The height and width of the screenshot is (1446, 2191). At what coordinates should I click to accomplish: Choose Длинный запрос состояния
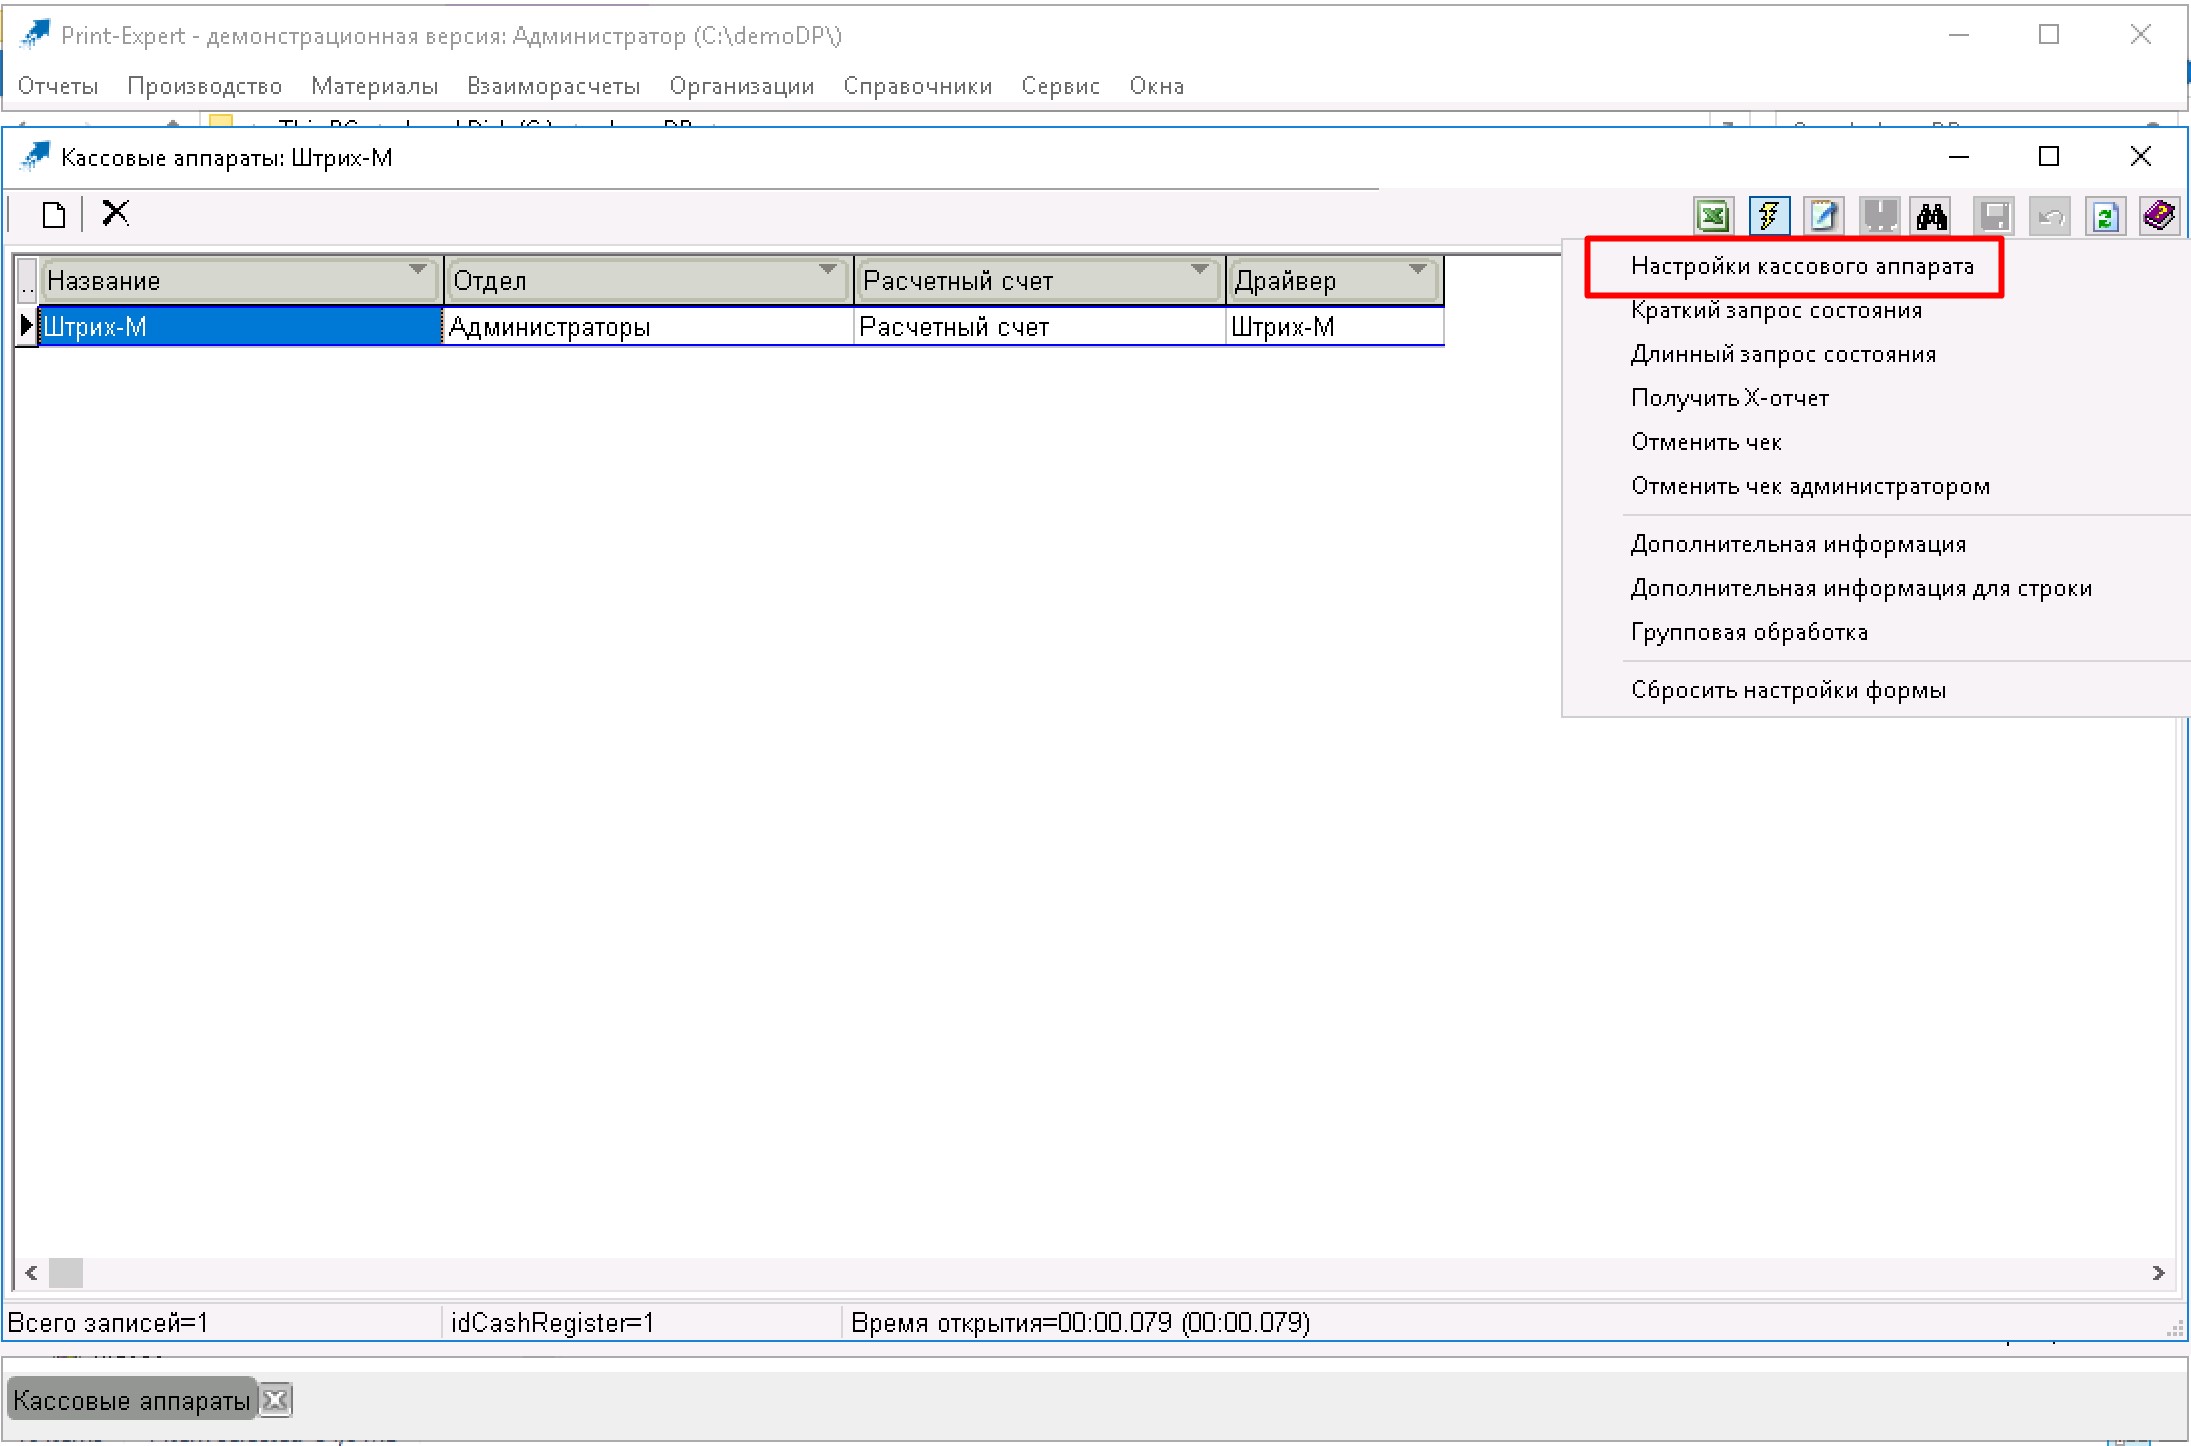tap(1783, 354)
